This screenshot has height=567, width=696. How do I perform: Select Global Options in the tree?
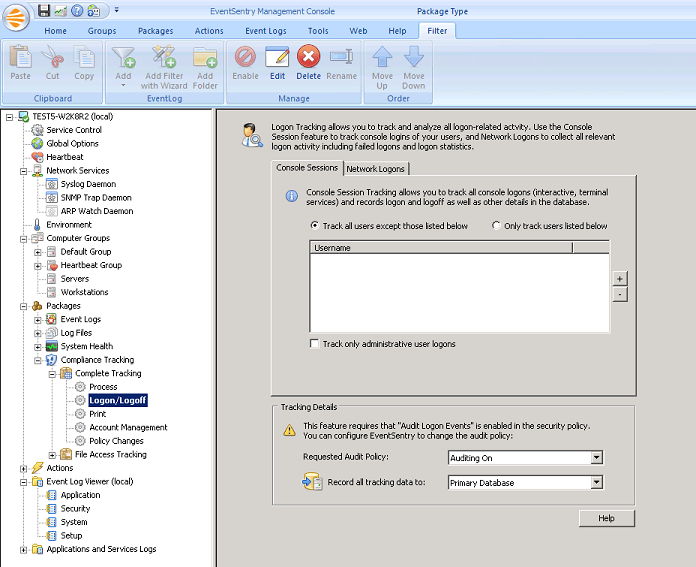tap(72, 143)
